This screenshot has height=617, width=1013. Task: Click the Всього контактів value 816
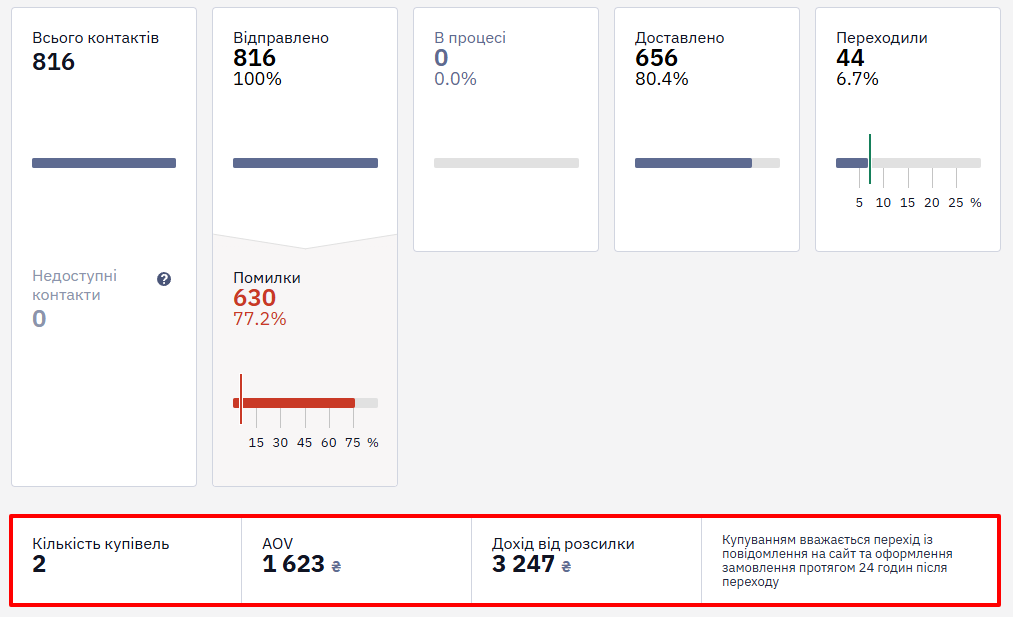[x=54, y=62]
